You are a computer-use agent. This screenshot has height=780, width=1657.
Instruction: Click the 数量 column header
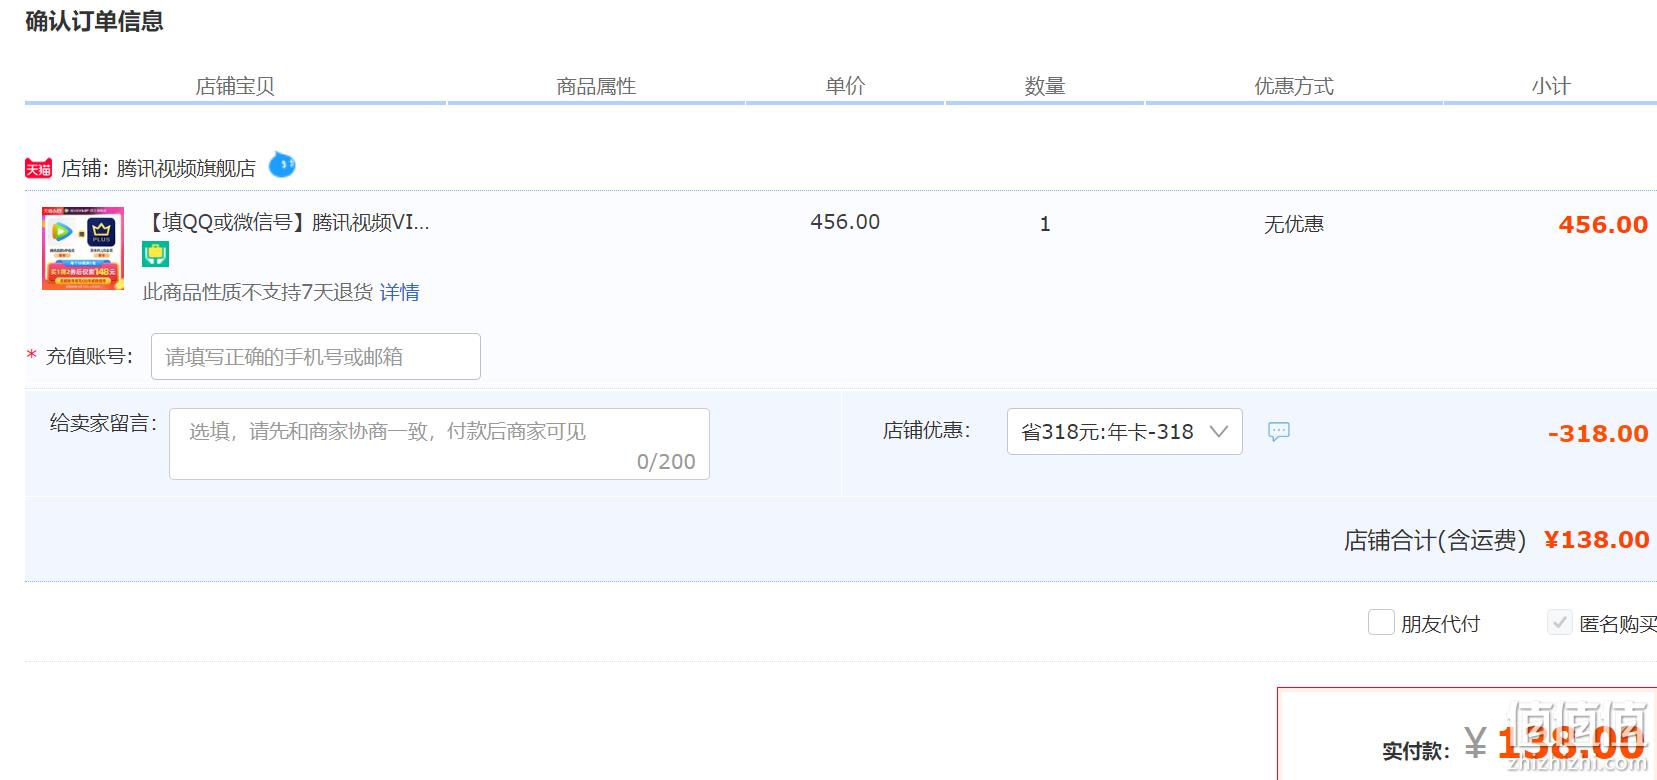pyautogui.click(x=1045, y=86)
